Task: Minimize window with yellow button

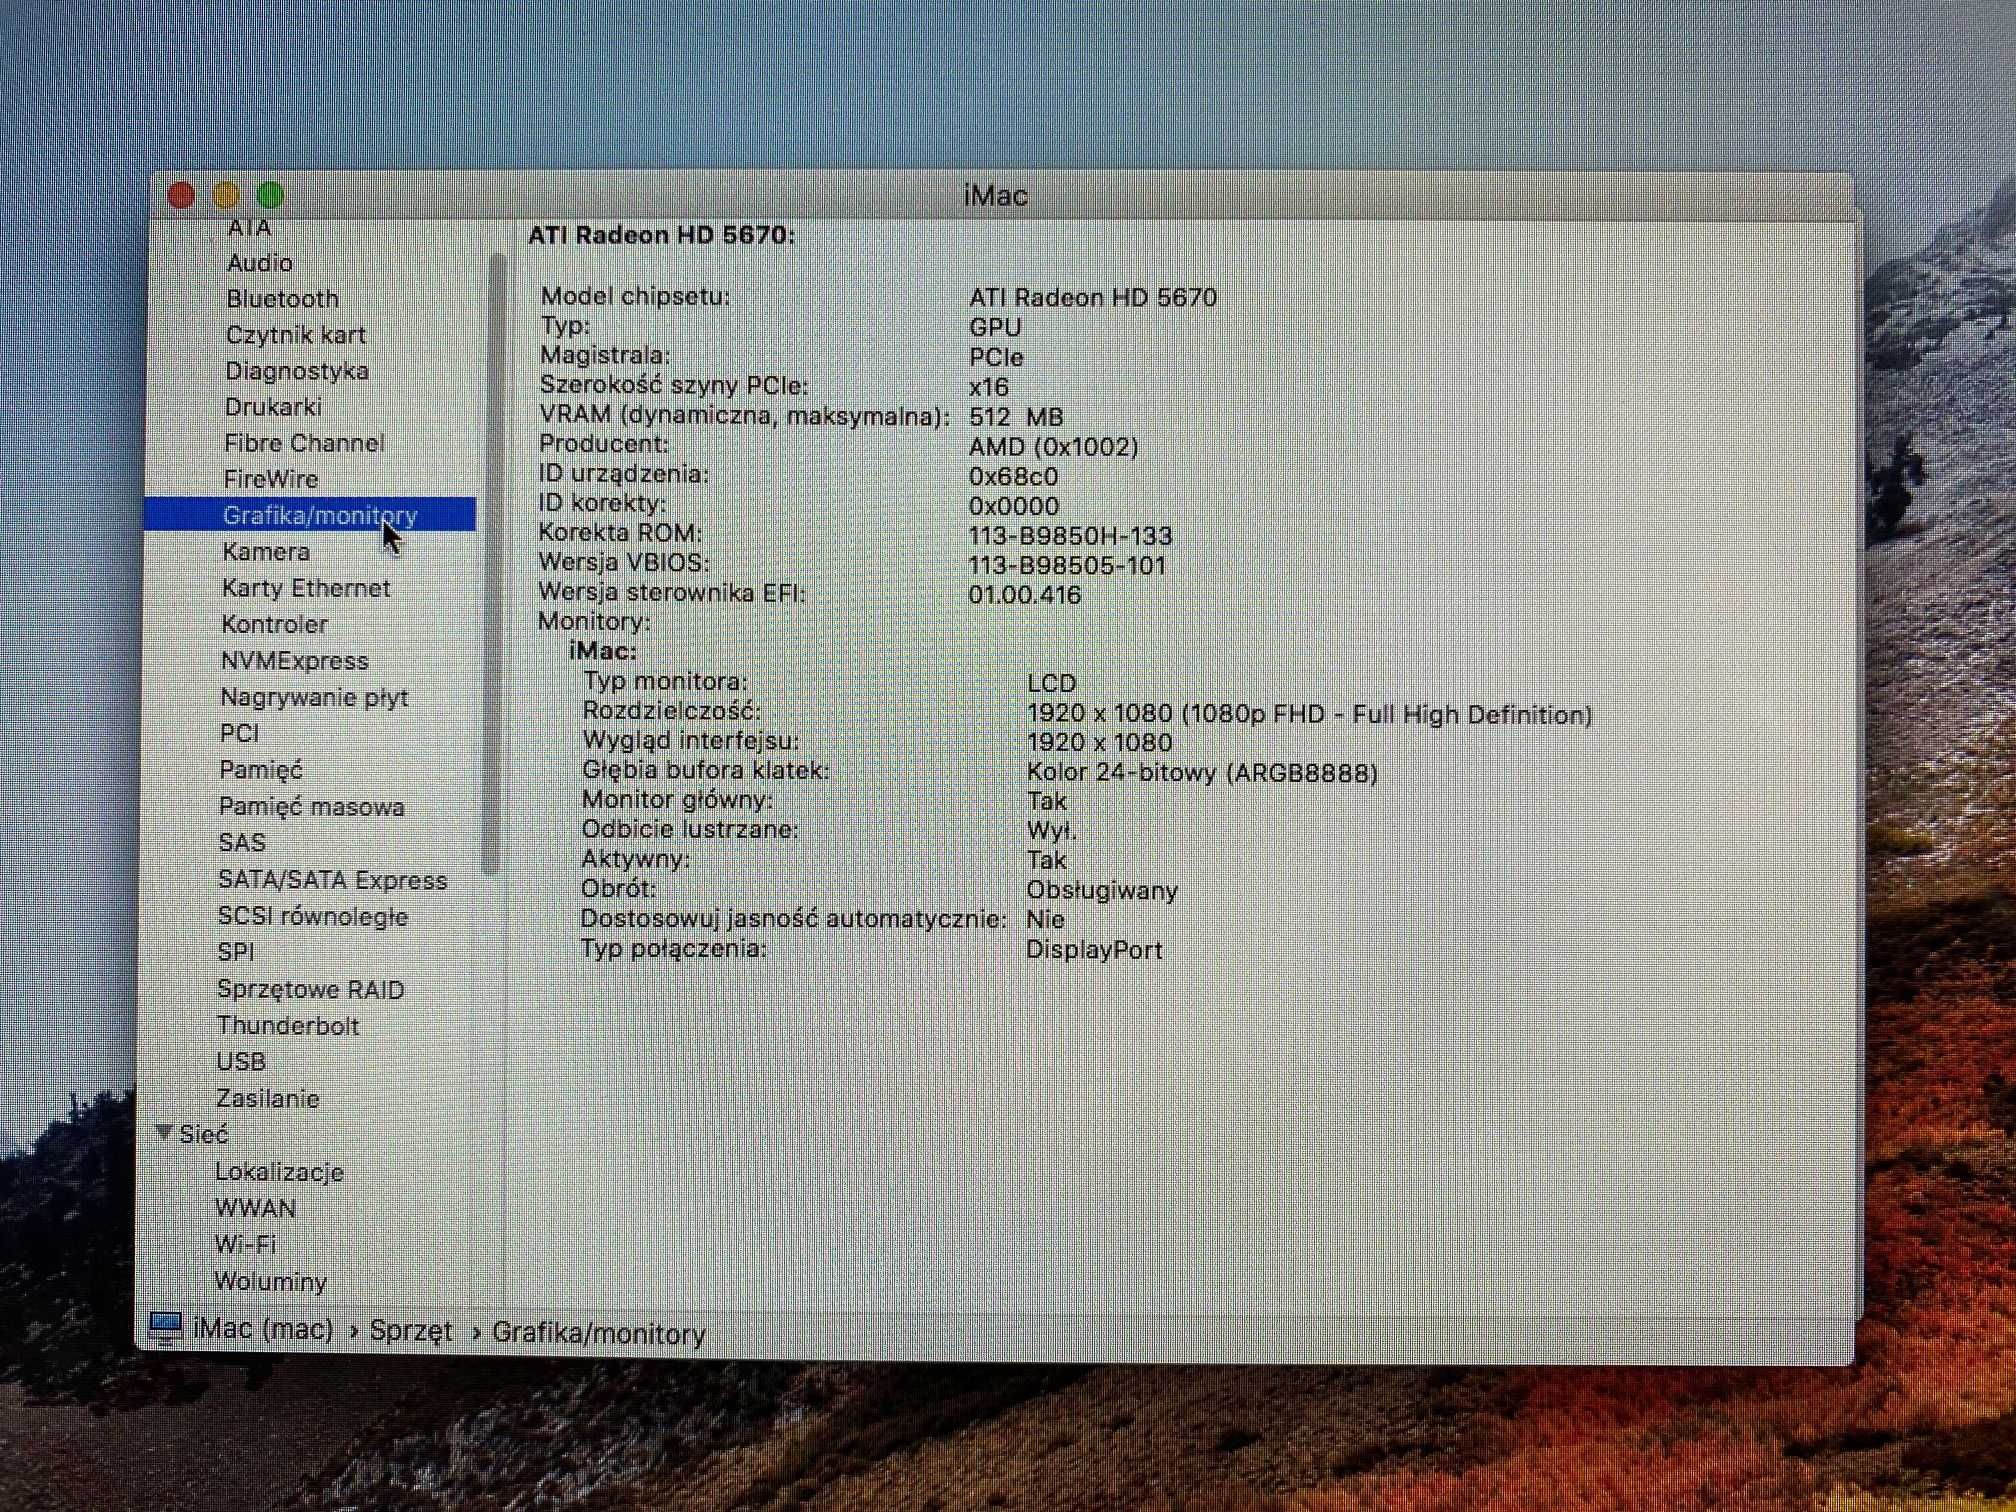Action: pyautogui.click(x=226, y=195)
